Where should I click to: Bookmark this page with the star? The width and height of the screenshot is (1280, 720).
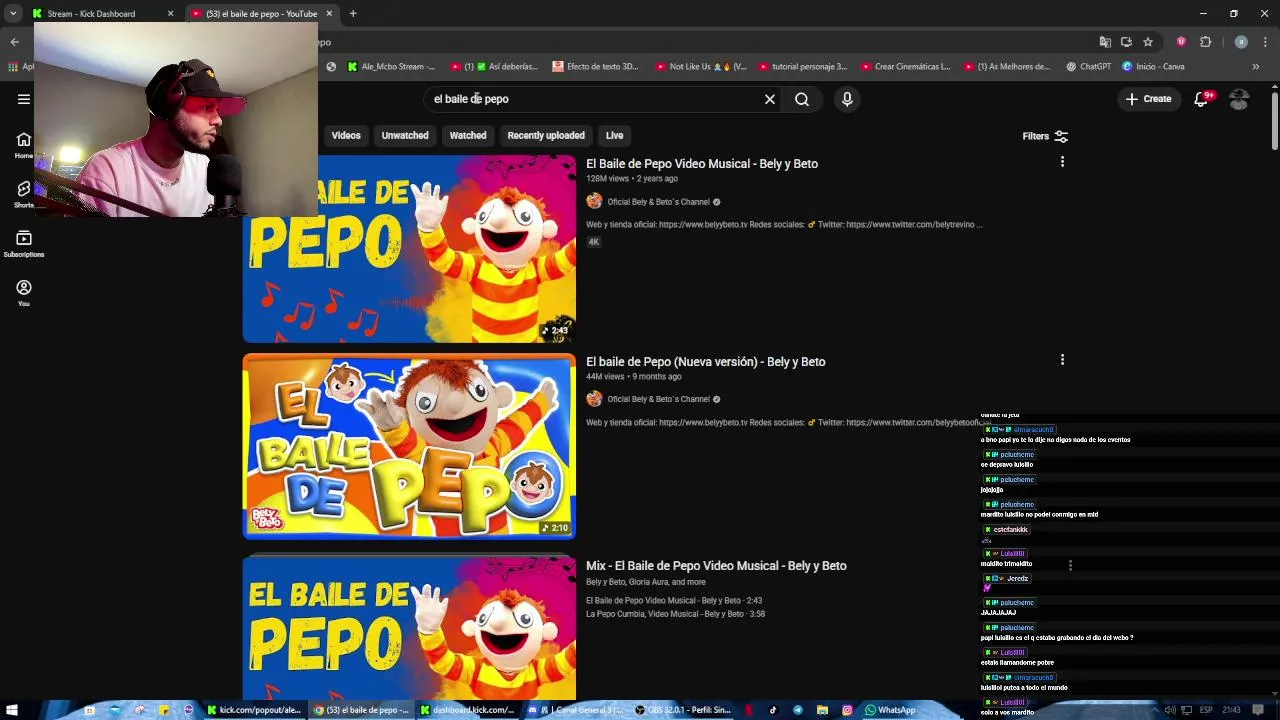1148,42
